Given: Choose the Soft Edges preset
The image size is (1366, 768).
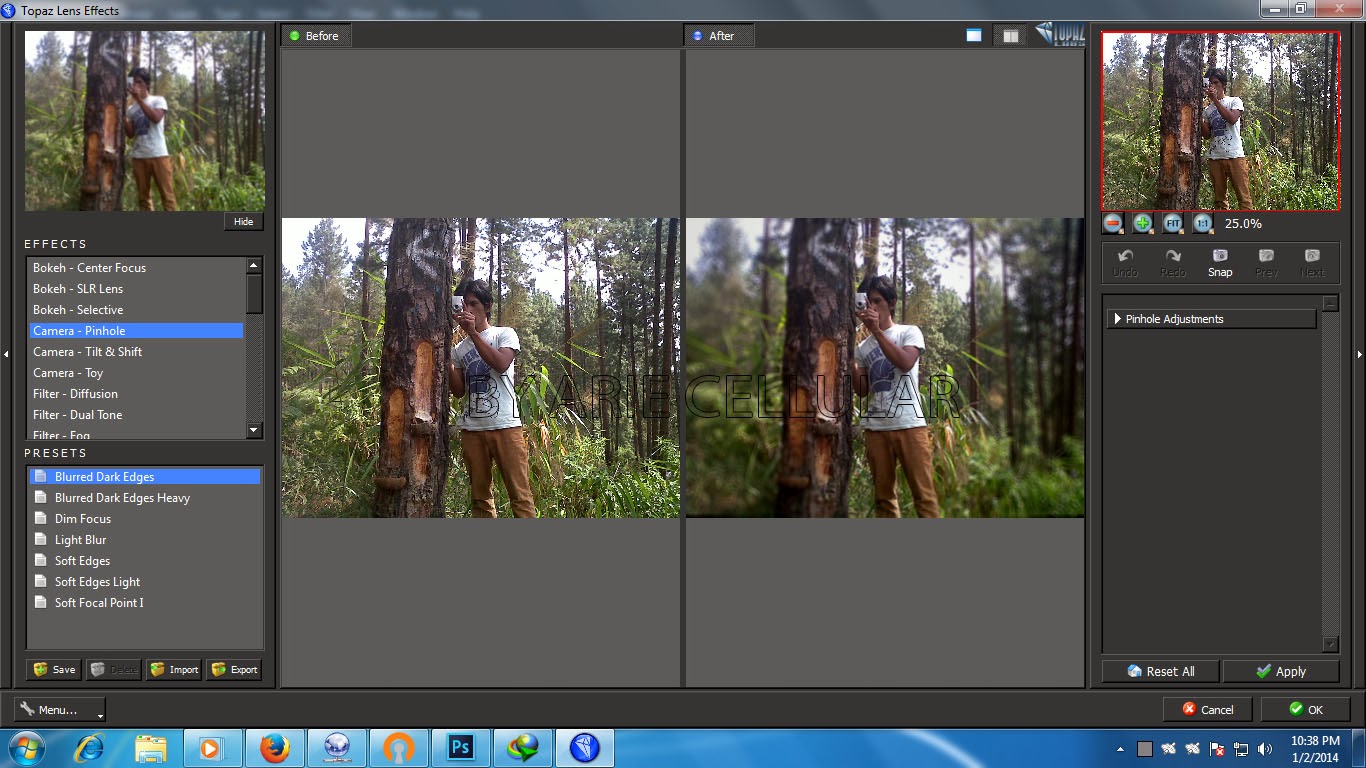Looking at the screenshot, I should 144,561.
